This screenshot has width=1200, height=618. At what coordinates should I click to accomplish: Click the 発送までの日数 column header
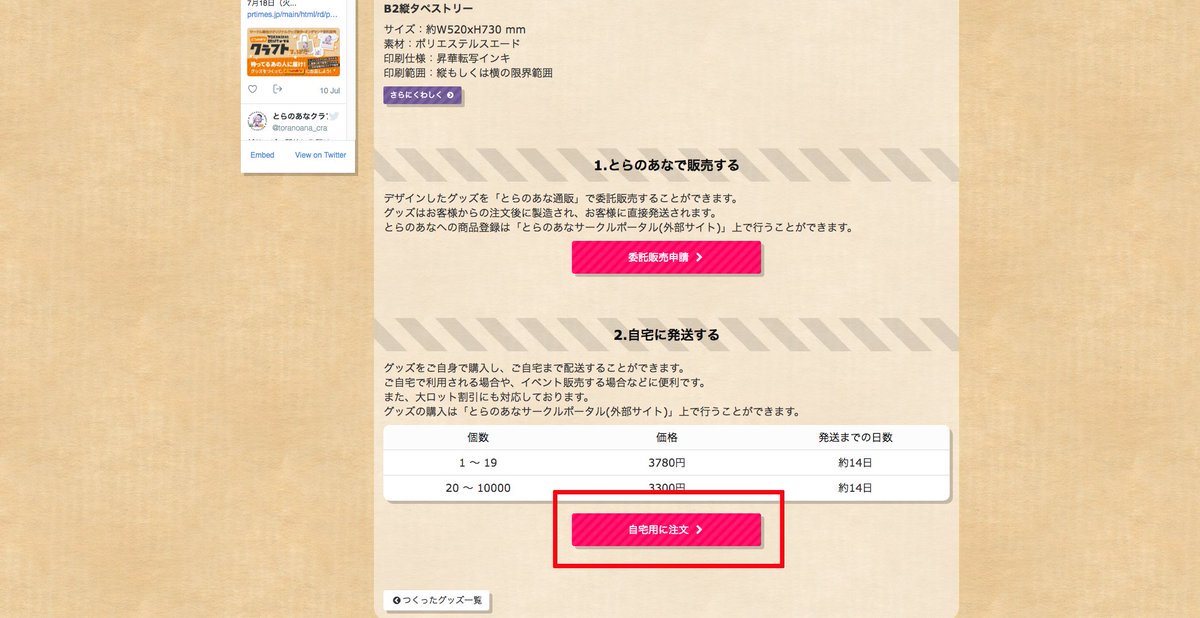[x=855, y=438]
